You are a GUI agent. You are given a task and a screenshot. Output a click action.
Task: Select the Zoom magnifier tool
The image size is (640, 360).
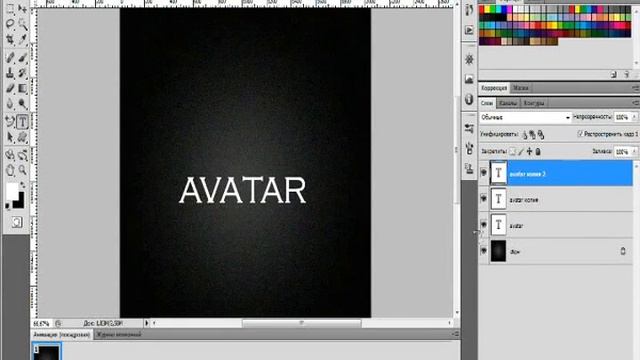point(23,170)
